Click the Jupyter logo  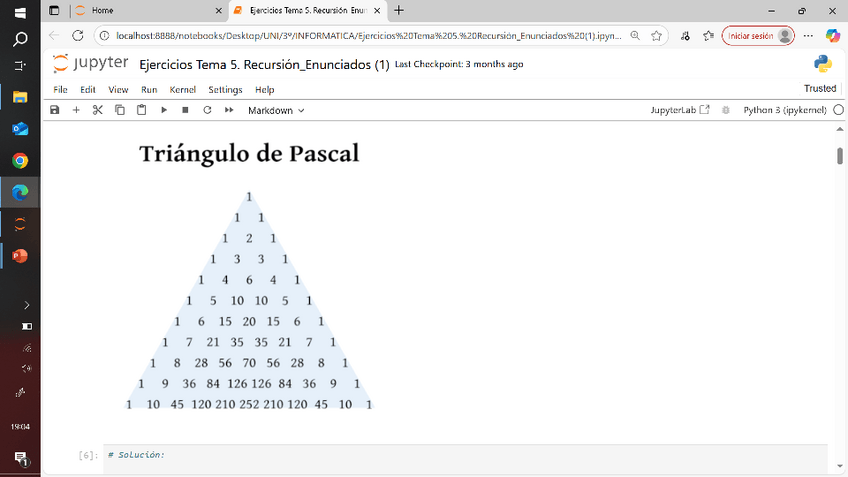pyautogui.click(x=90, y=63)
